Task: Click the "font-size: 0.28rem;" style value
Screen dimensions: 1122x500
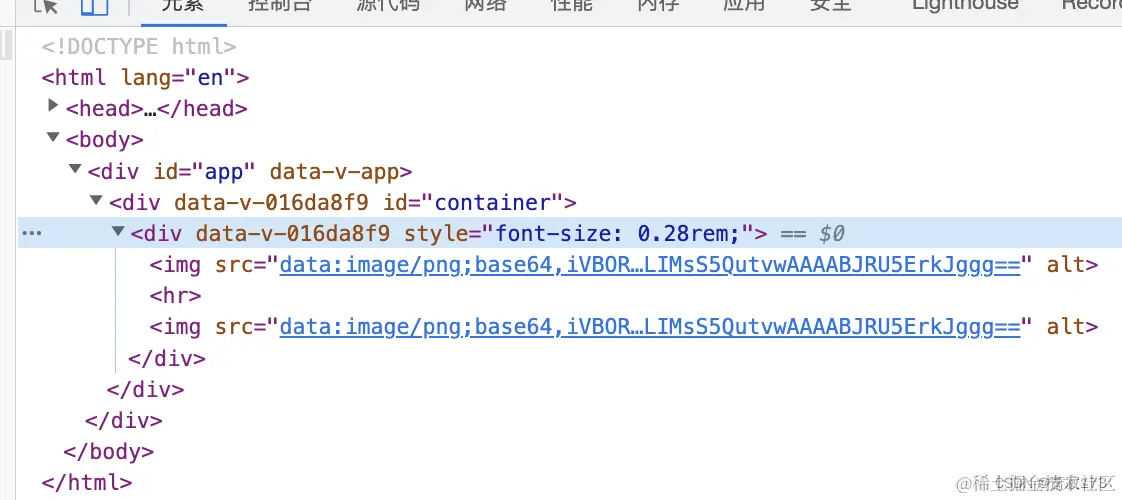Action: [618, 234]
